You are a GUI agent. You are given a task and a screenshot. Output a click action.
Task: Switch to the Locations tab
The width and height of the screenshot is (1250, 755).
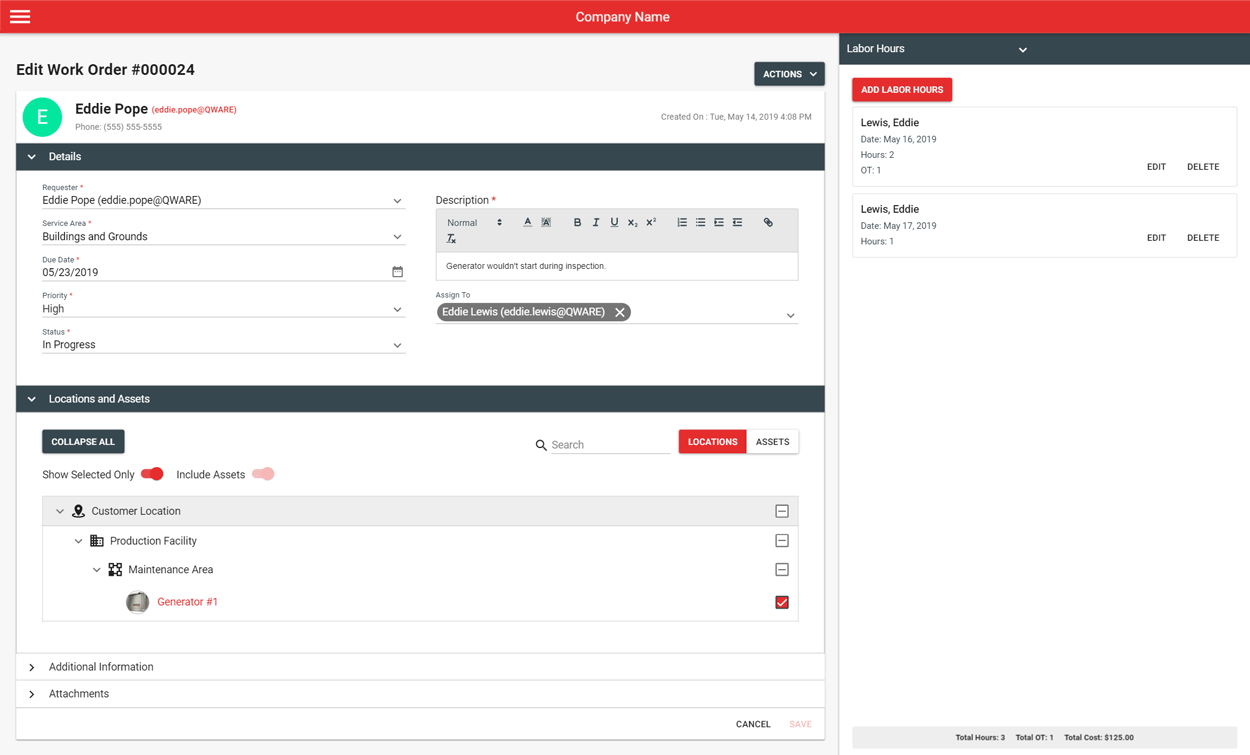(712, 442)
